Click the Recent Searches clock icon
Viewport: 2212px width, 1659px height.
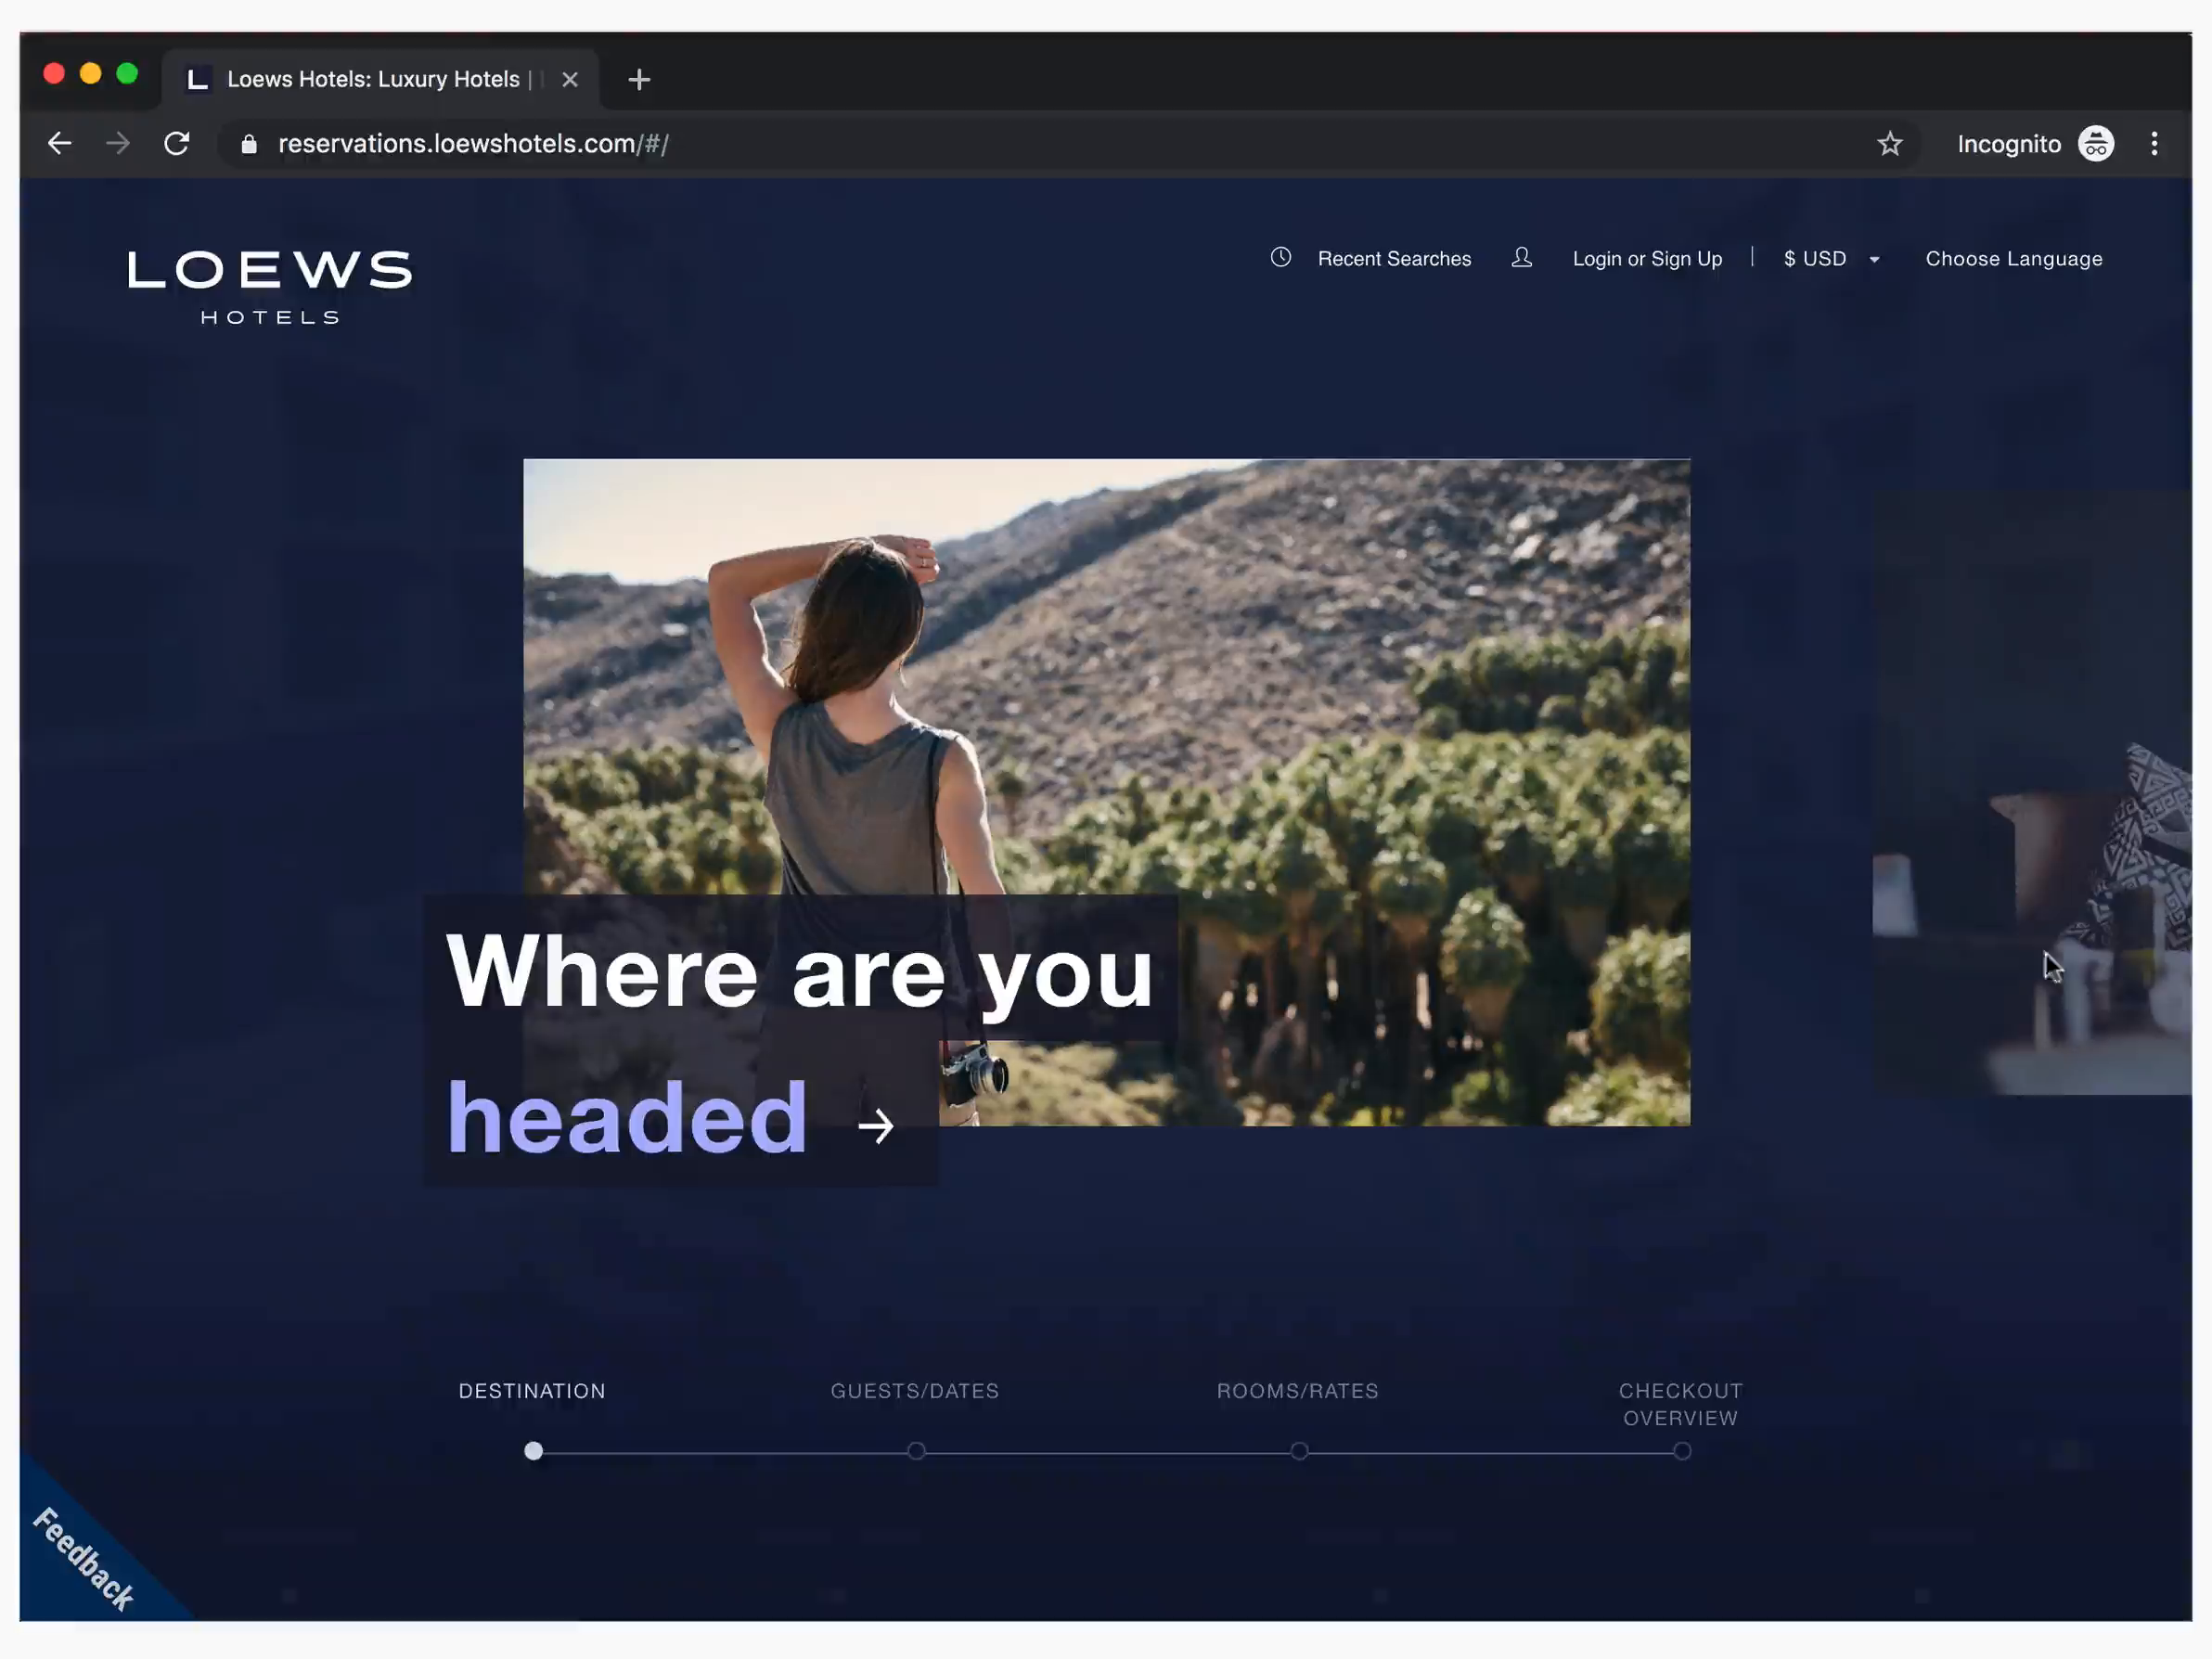coord(1280,258)
